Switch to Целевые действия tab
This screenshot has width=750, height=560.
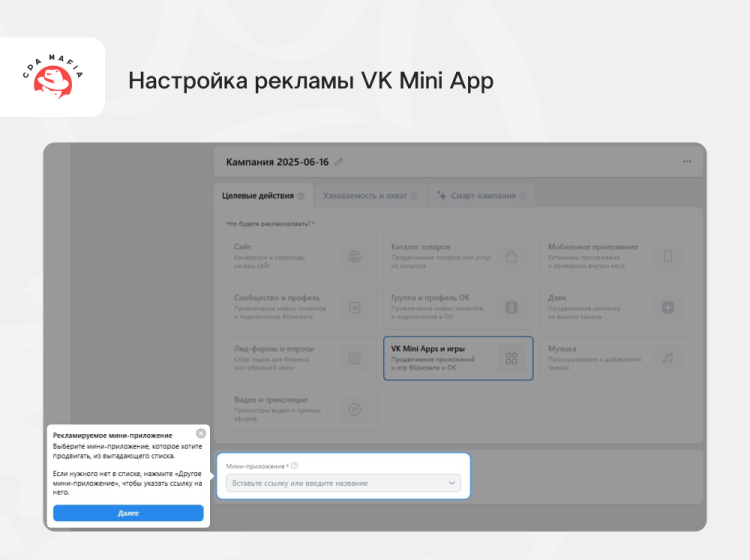[x=263, y=196]
